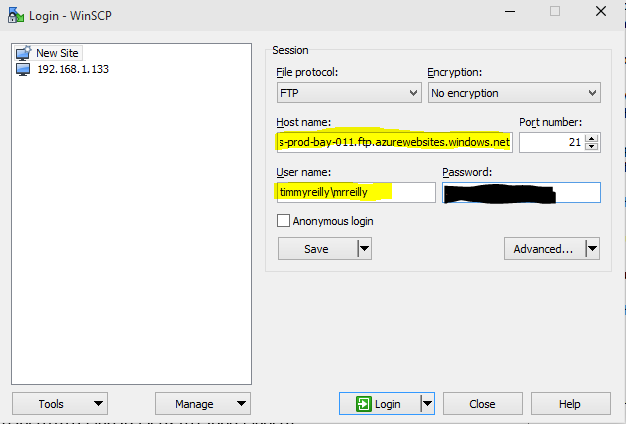This screenshot has height=424, width=626.
Task: Click the monitor icon beside 192.168.1.133
Action: tap(23, 69)
